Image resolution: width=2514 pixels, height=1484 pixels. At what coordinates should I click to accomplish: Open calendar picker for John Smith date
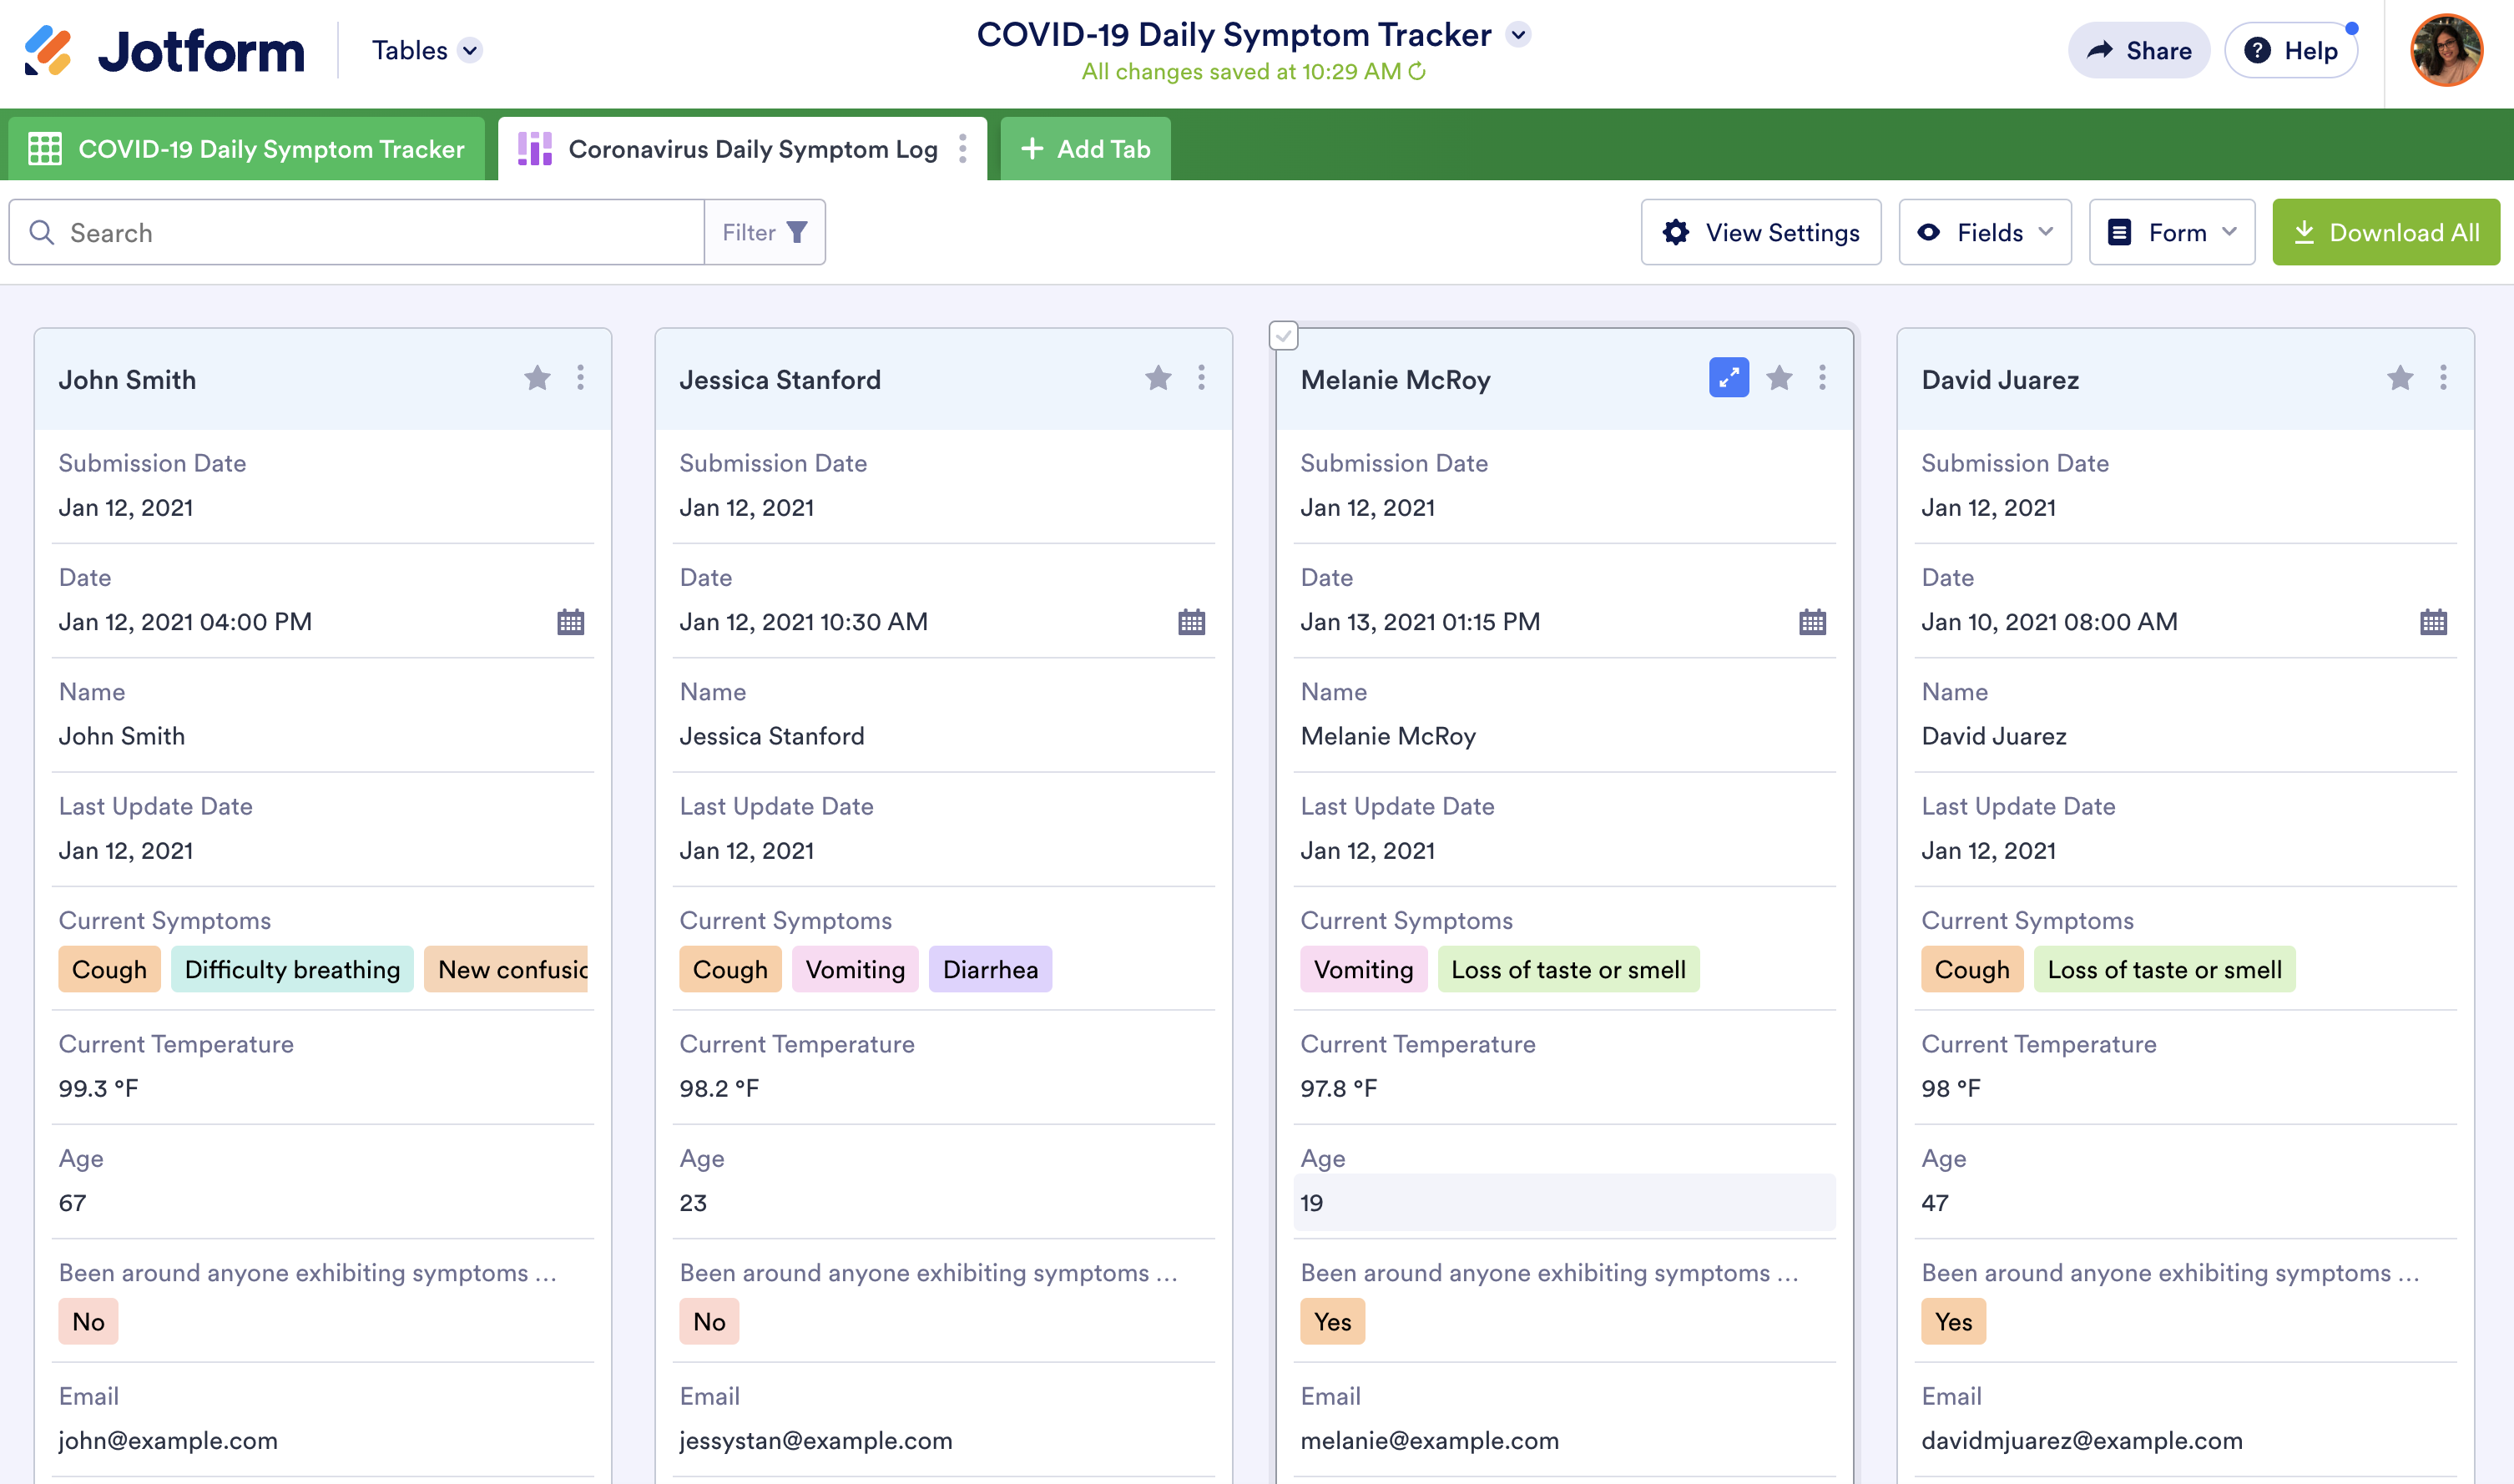[570, 622]
